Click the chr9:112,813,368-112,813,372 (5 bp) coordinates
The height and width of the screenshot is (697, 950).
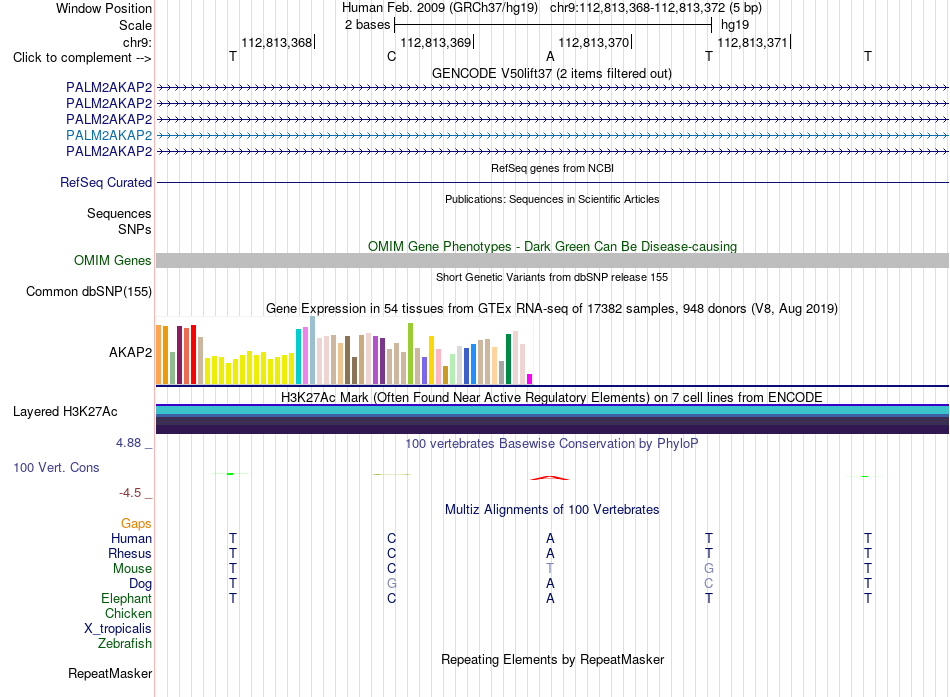click(656, 8)
